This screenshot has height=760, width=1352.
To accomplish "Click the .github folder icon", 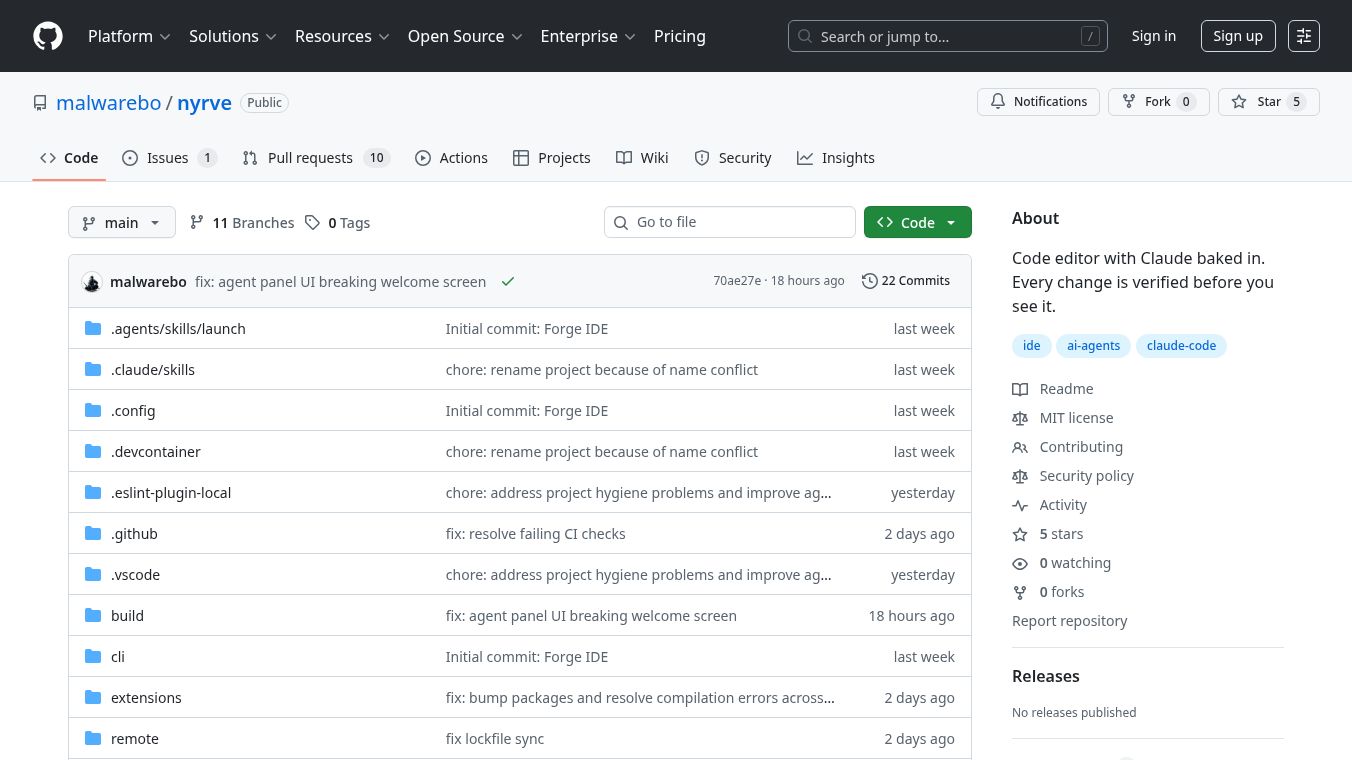I will pos(93,534).
